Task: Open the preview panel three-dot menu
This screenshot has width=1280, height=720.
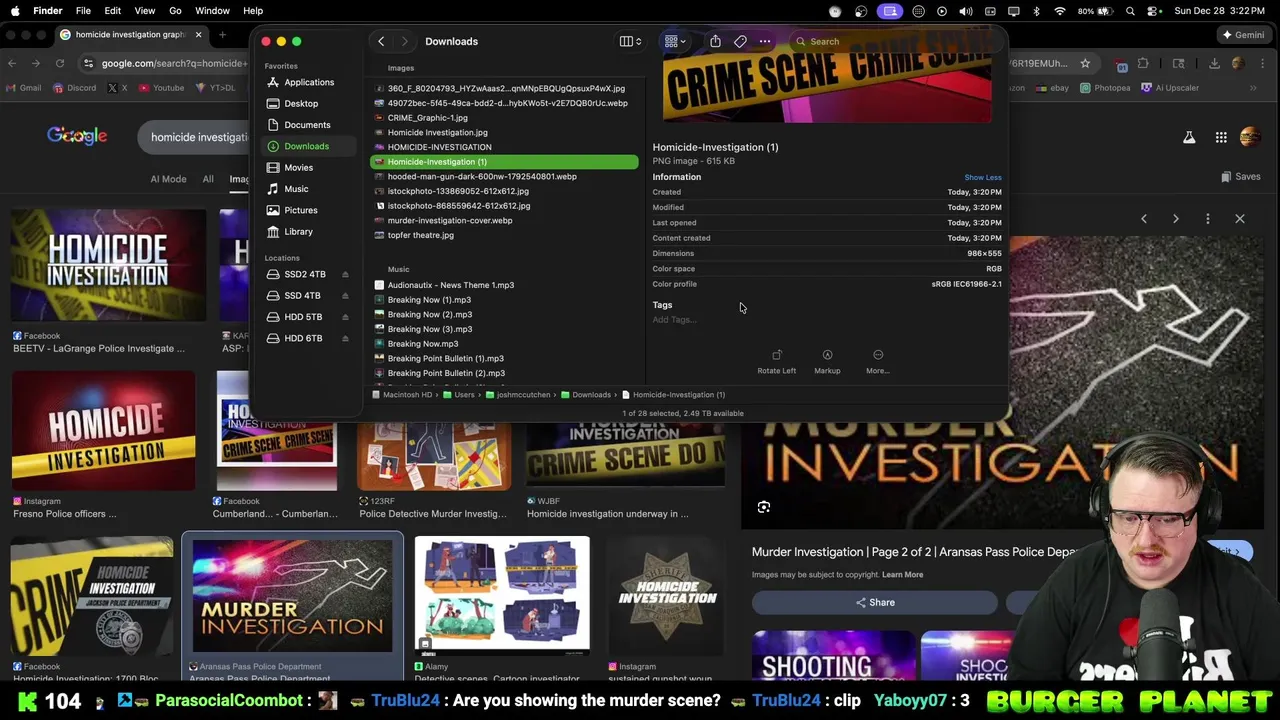Action: coord(1208,218)
